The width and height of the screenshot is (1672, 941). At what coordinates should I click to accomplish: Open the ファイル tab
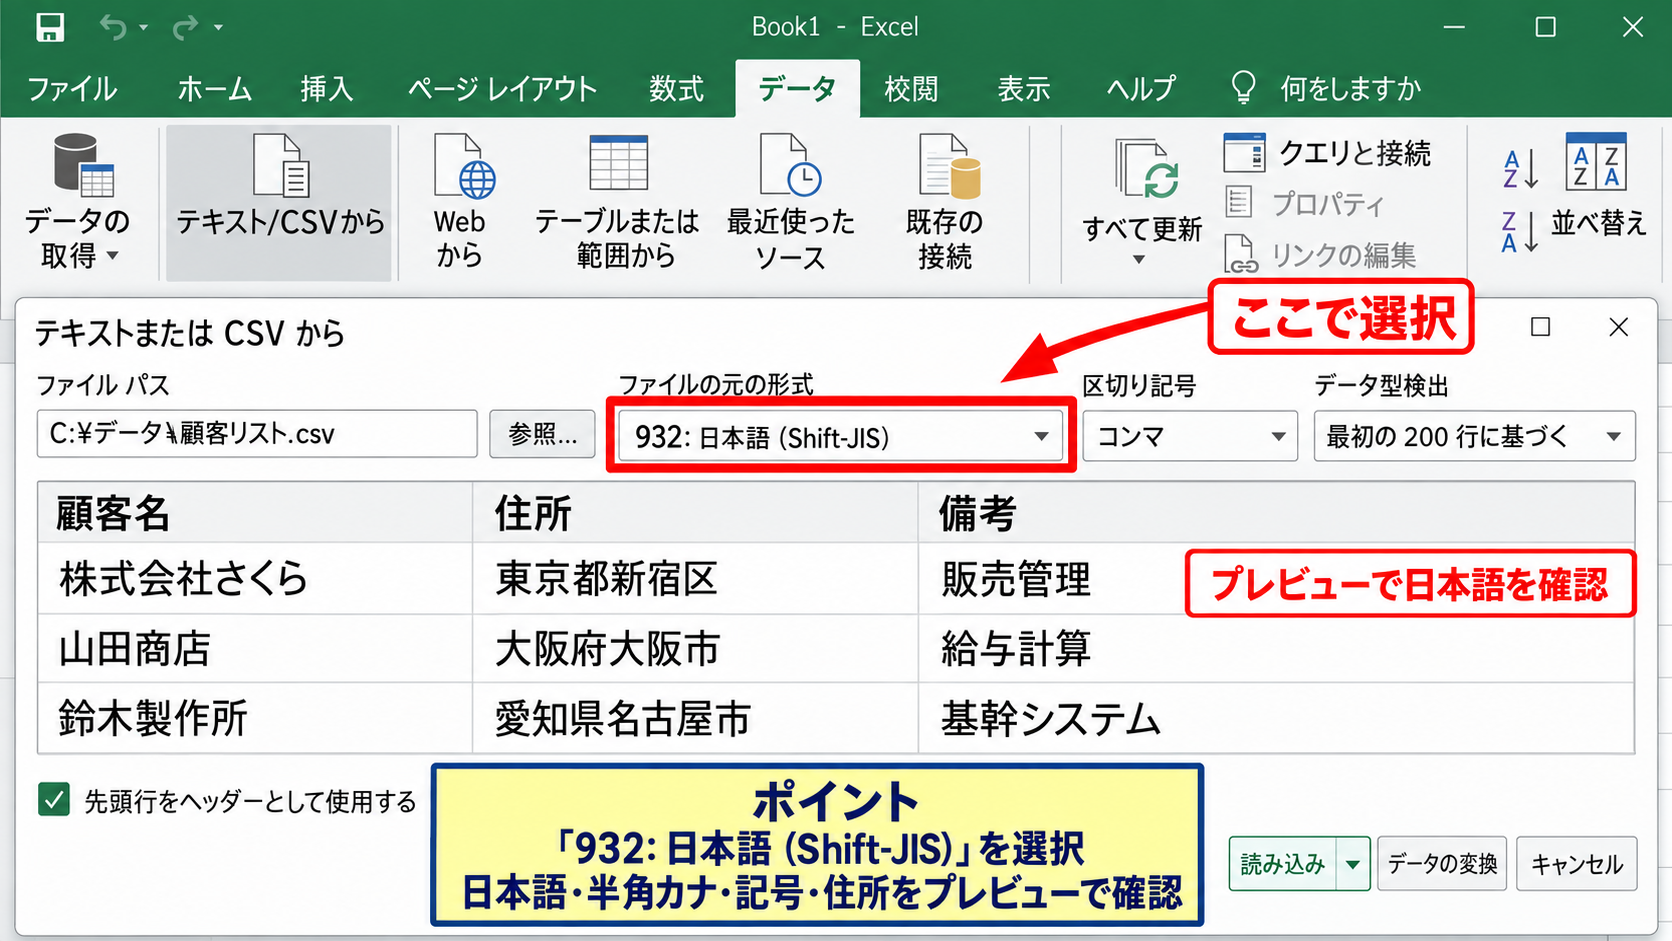pyautogui.click(x=72, y=89)
